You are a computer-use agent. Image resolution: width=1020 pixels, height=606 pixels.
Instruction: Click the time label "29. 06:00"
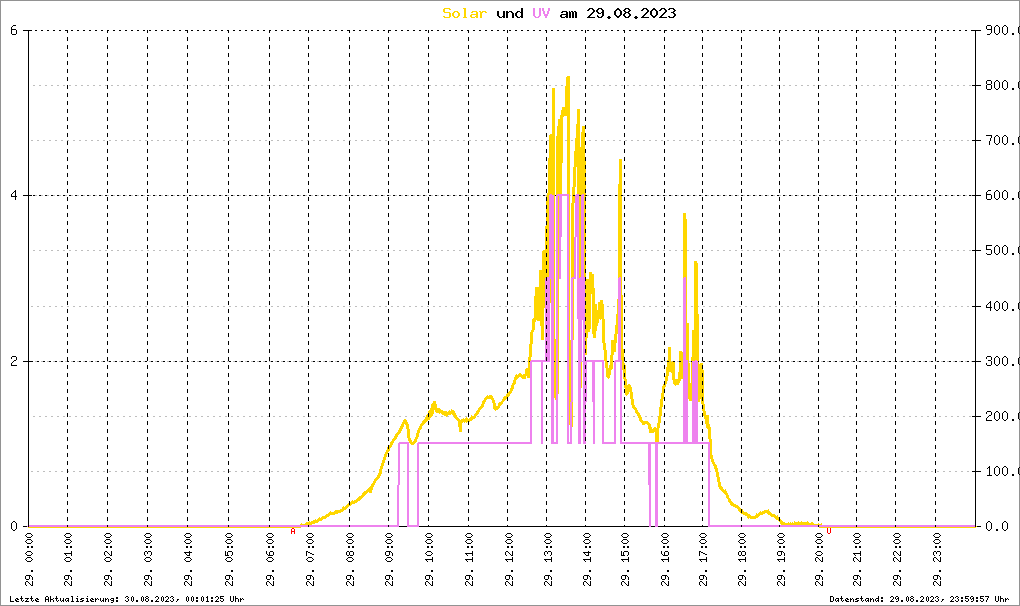pos(270,560)
